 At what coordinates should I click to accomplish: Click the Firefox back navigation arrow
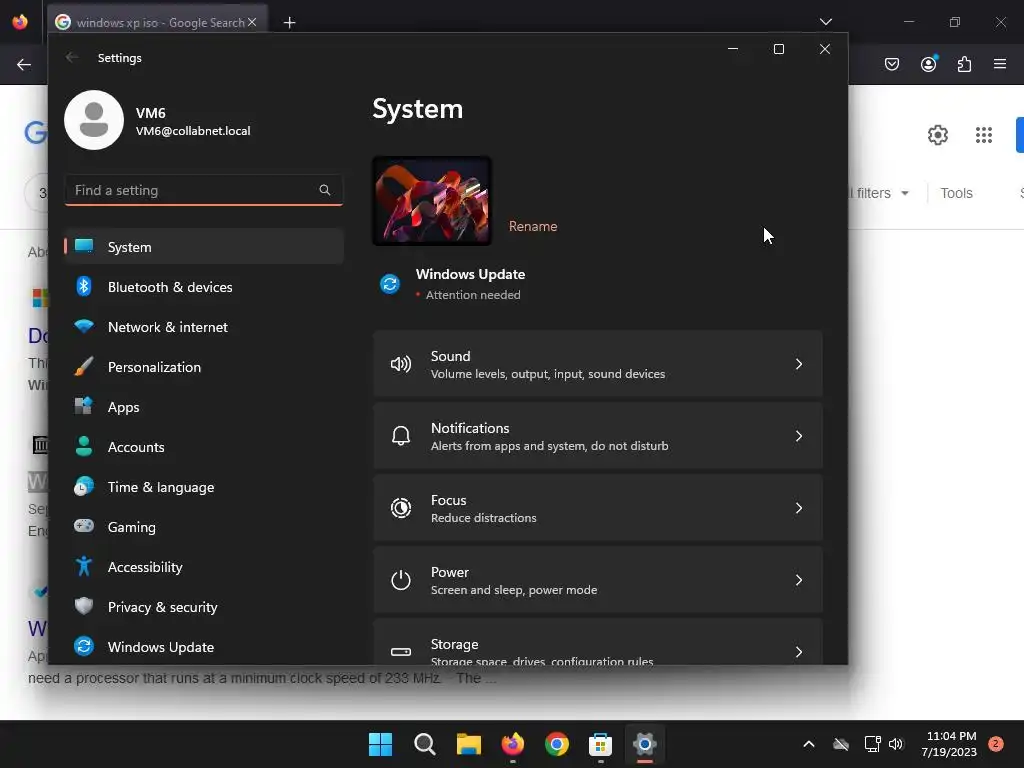pos(24,64)
